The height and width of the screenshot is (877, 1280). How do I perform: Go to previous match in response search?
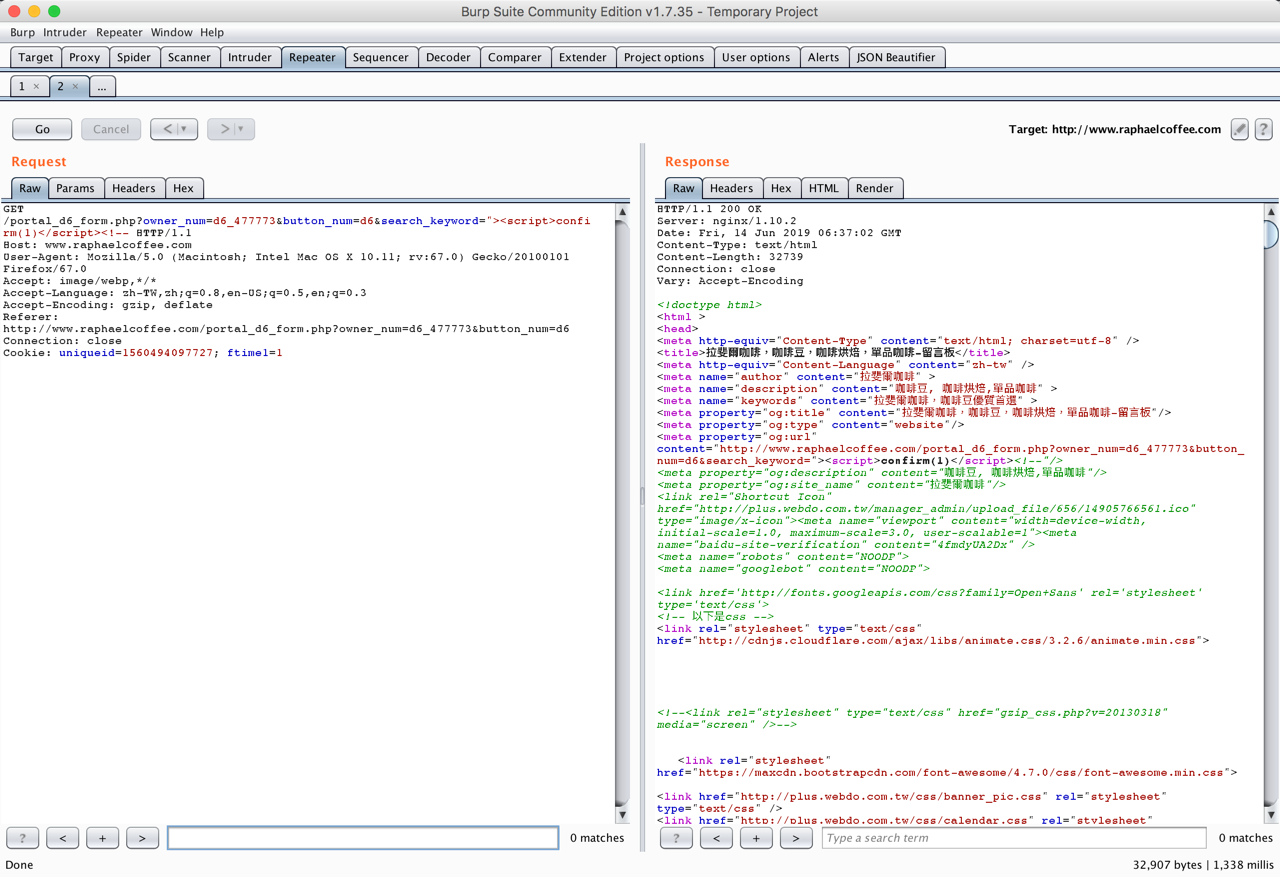pyautogui.click(x=716, y=838)
